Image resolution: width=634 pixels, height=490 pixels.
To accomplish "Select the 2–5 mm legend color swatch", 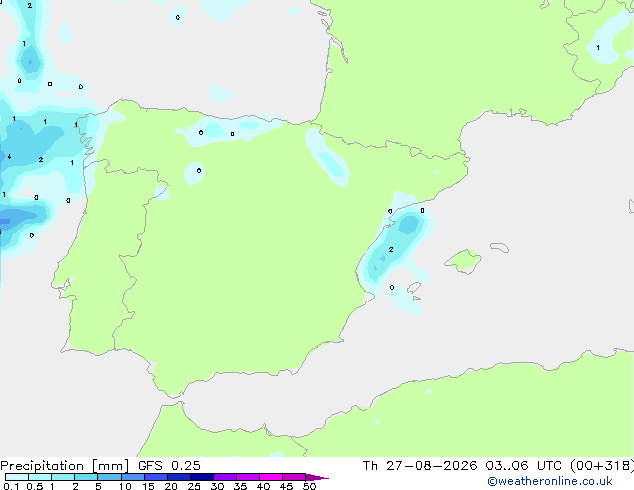I will pyautogui.click(x=86, y=477).
